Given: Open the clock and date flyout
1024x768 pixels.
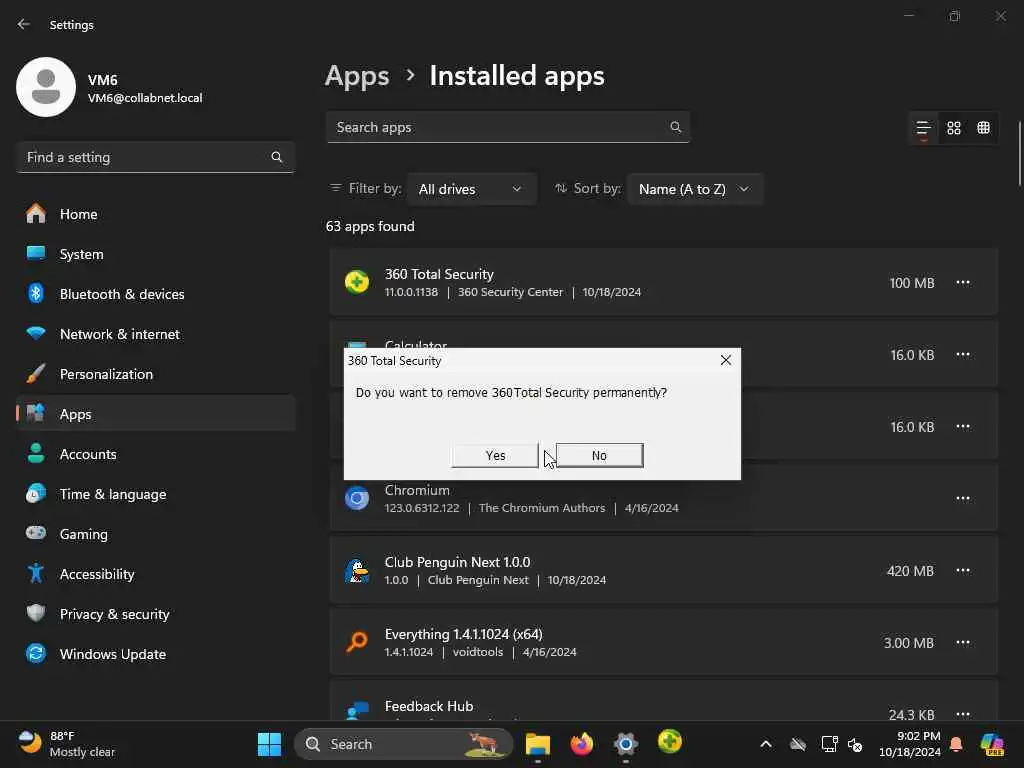Looking at the screenshot, I should (909, 744).
